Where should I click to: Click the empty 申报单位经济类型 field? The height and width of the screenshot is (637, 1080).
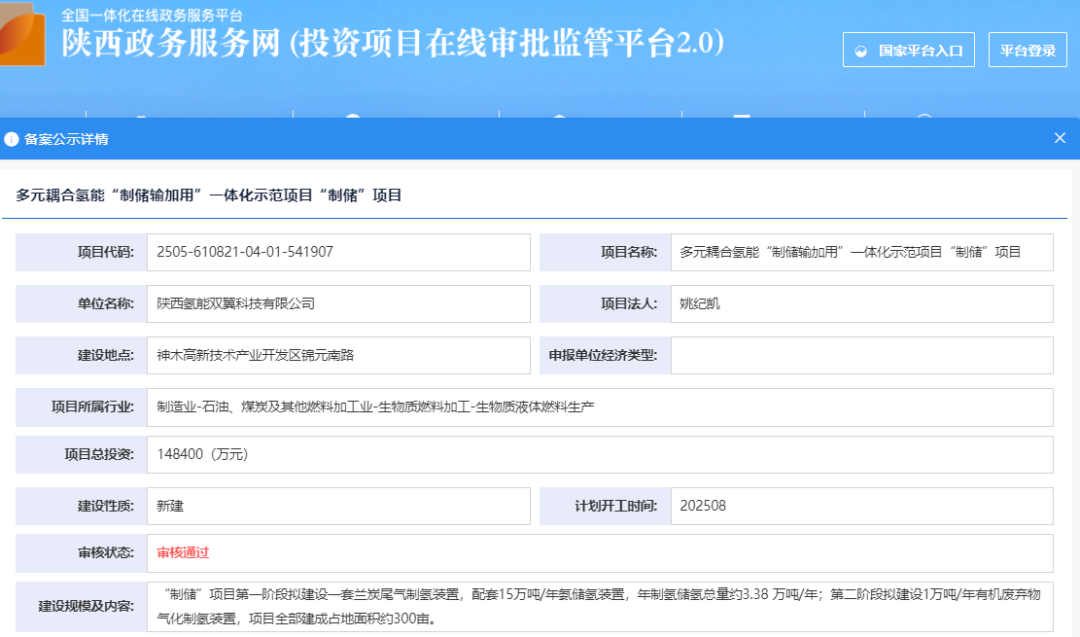coord(861,355)
